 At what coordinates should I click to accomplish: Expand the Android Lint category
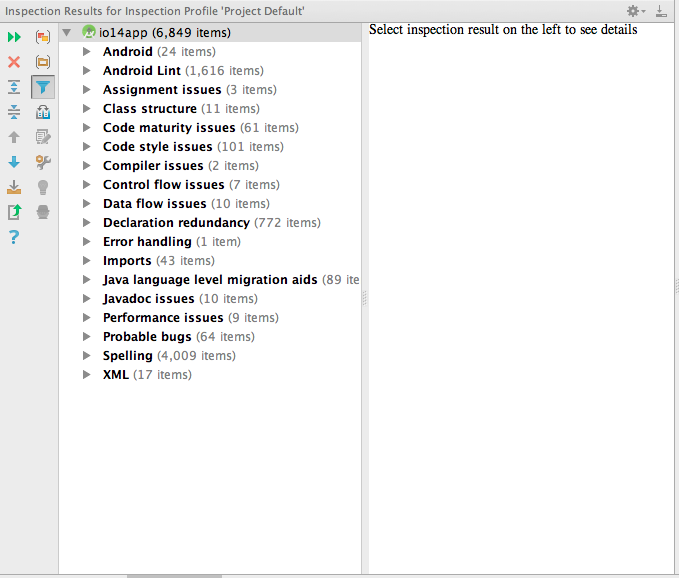(x=87, y=71)
